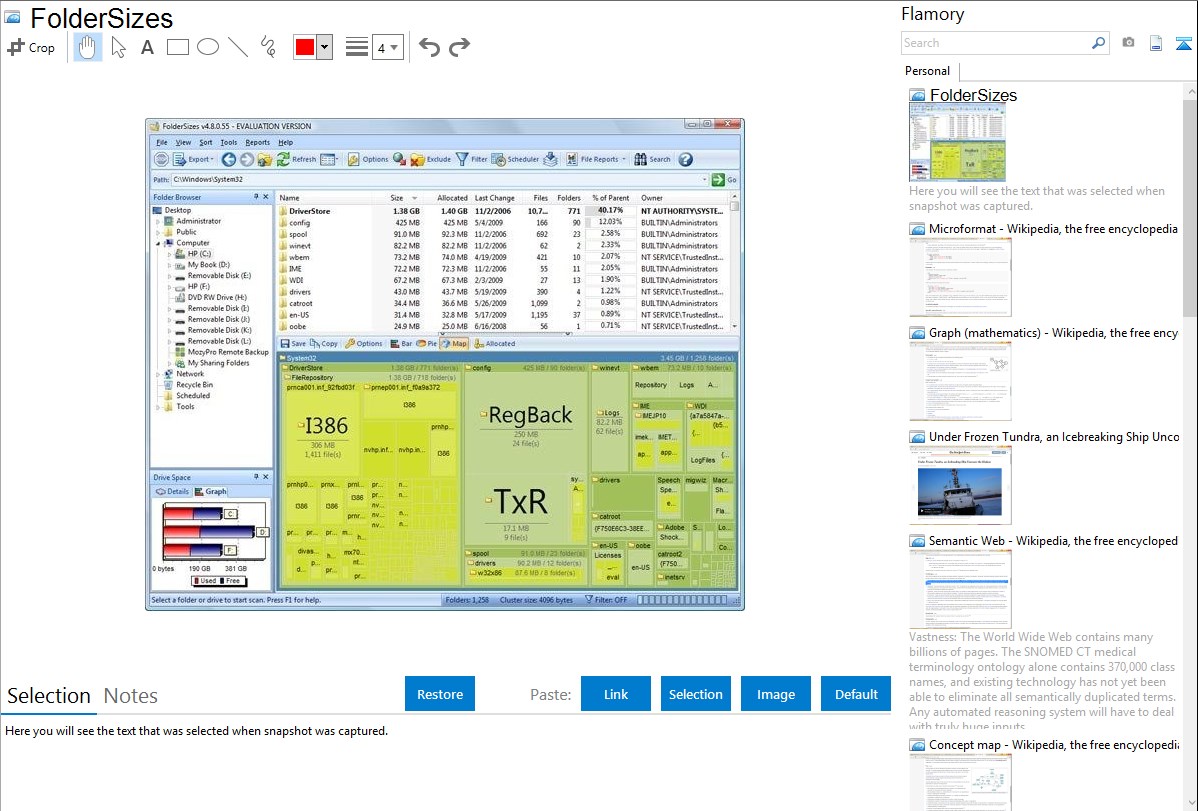This screenshot has width=1198, height=811.
Task: Select the straight line drawing tool
Action: point(238,47)
